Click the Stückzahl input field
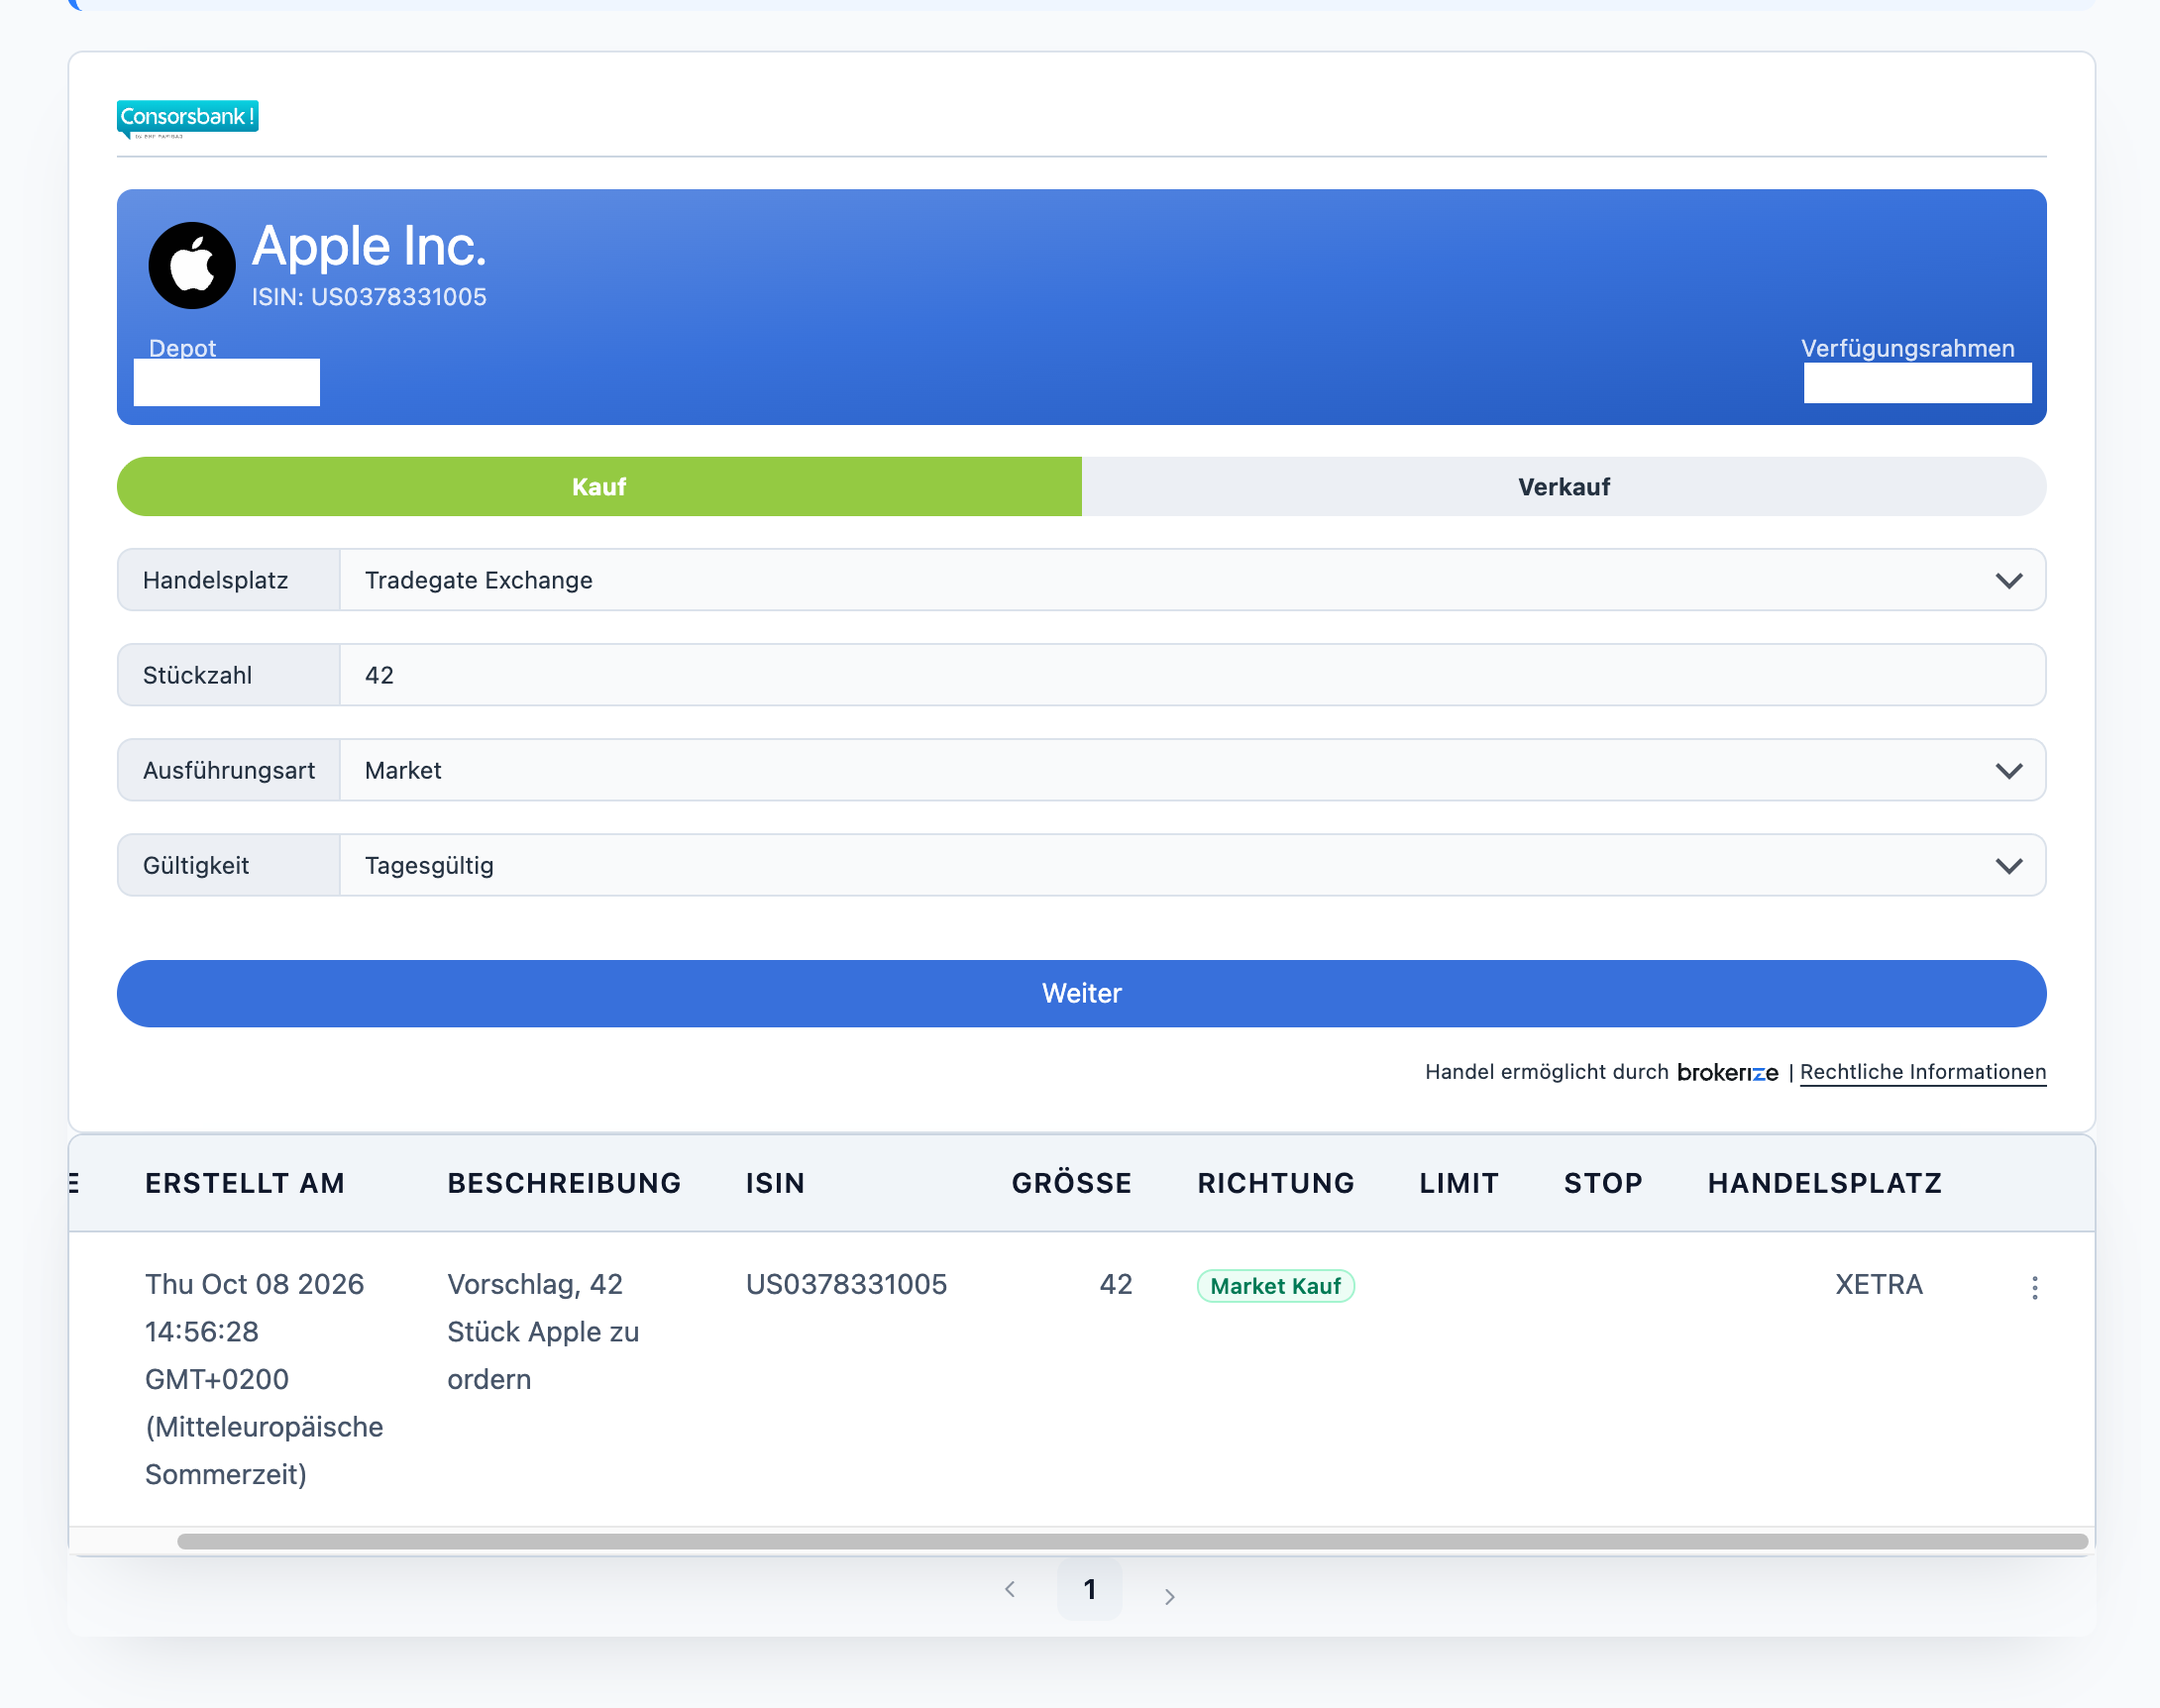Screen dimensions: 2160x1708 pyautogui.click(x=1192, y=675)
